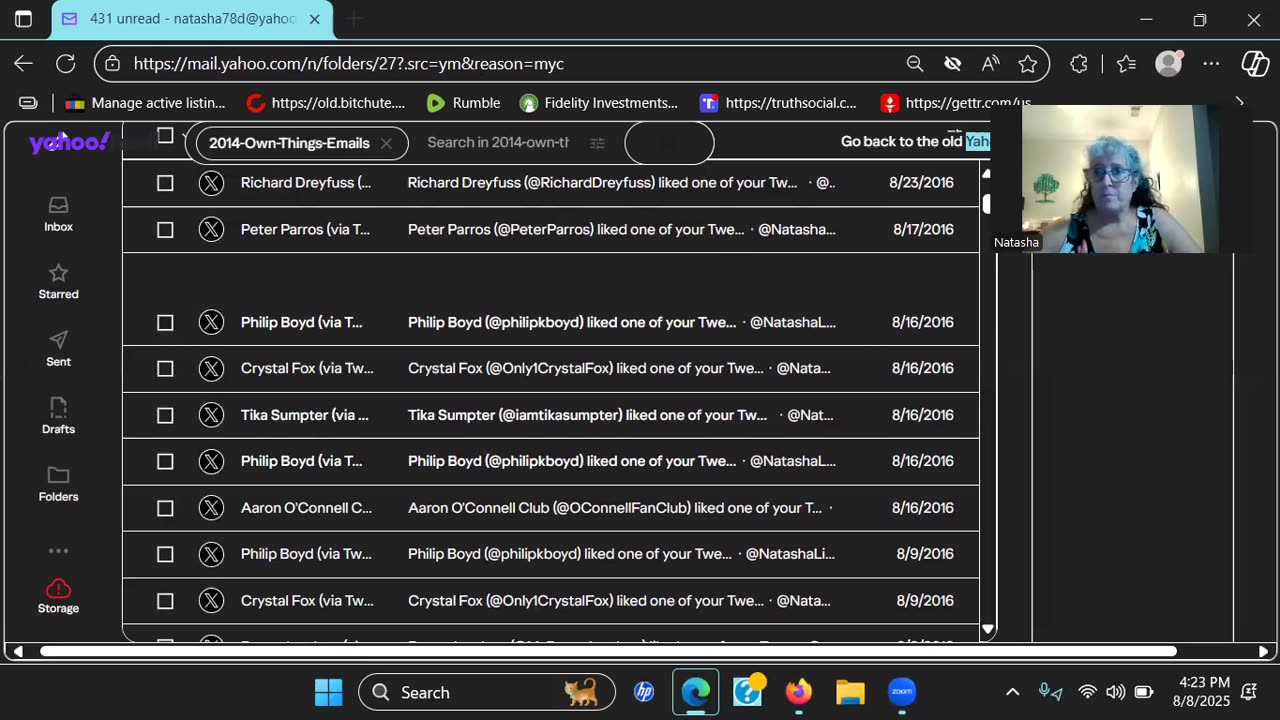Add this page to favorites with the star
This screenshot has width=1280, height=720.
click(1028, 63)
